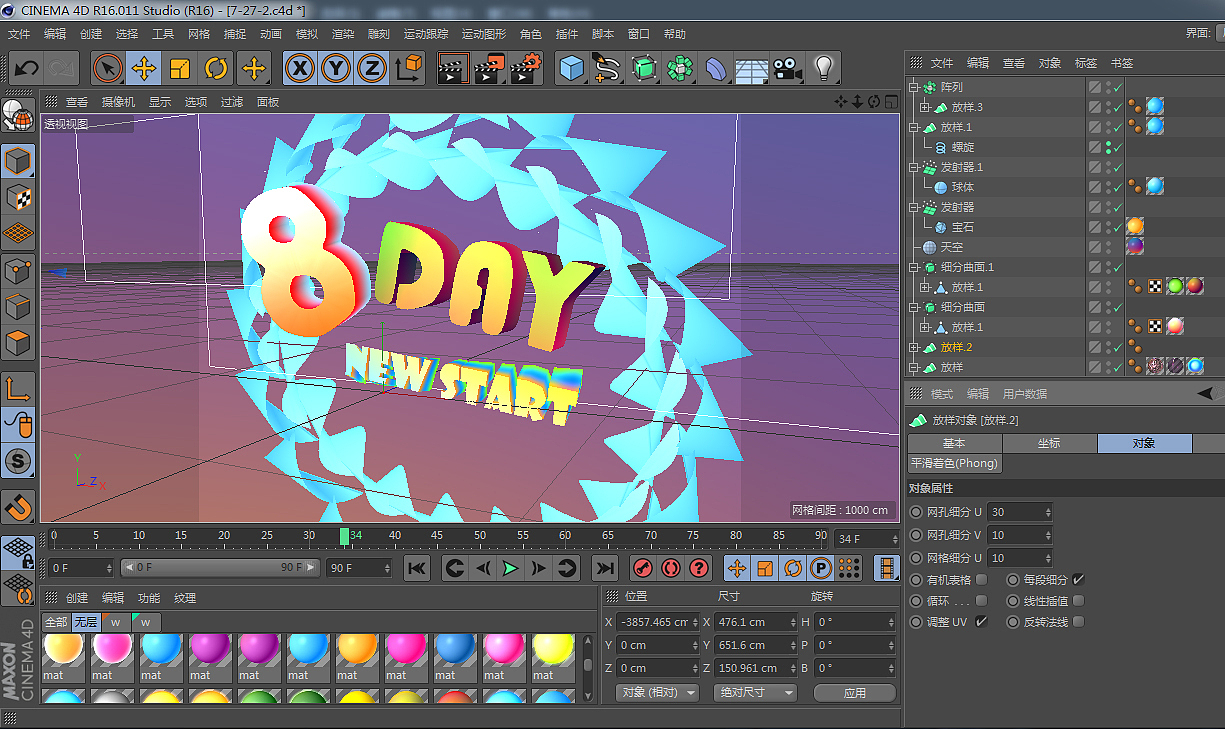Toggle the 阵列 object's enable checkmark
The height and width of the screenshot is (729, 1225).
click(x=1118, y=87)
